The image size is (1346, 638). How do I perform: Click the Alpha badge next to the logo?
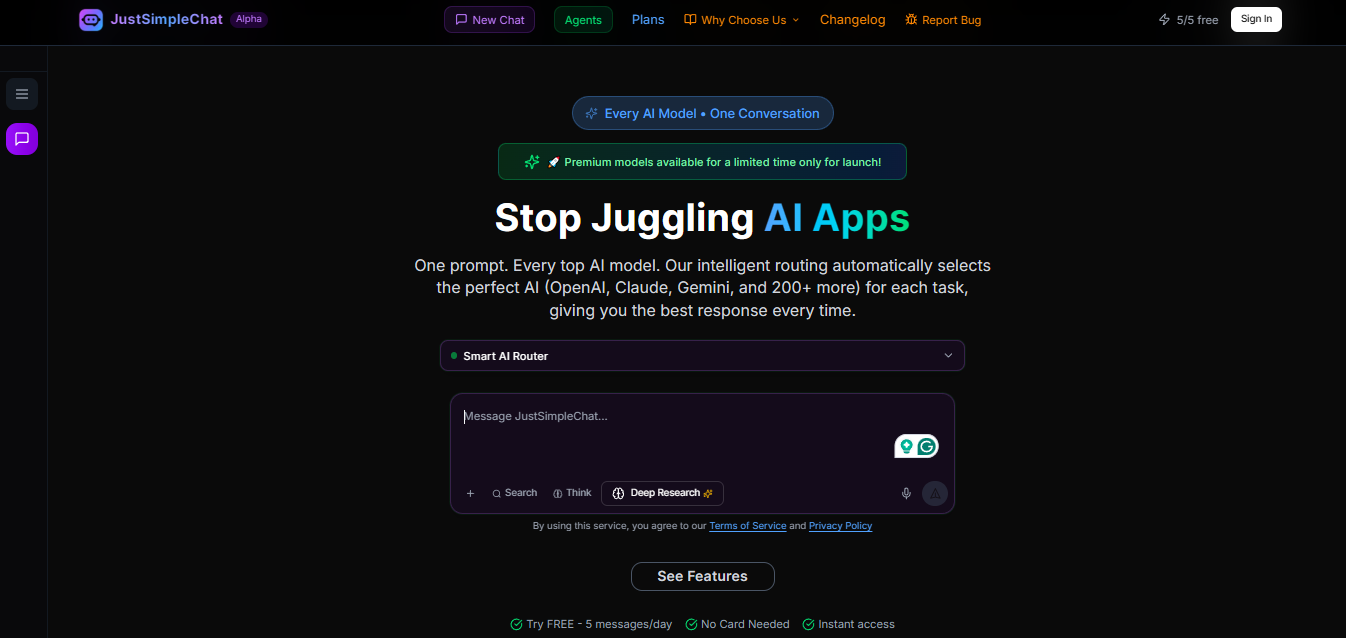coord(249,19)
